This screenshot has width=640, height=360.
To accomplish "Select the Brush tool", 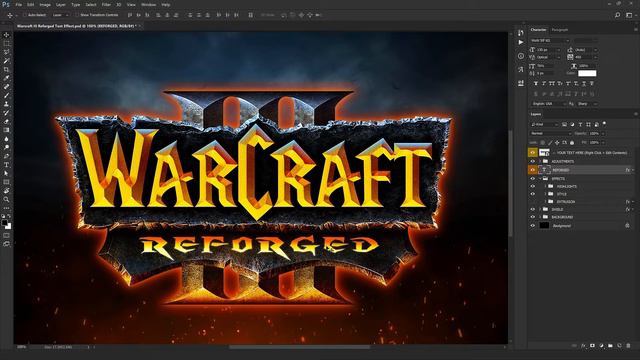I will click(x=7, y=95).
